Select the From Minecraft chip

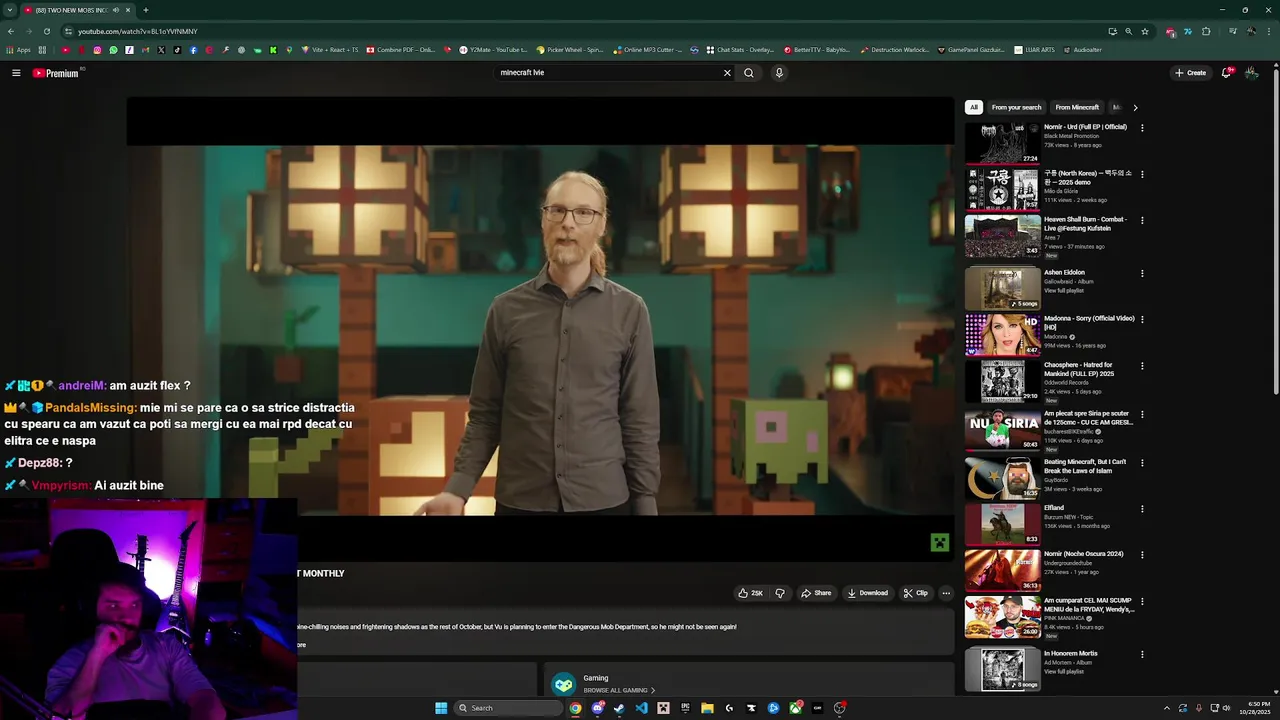(1077, 107)
